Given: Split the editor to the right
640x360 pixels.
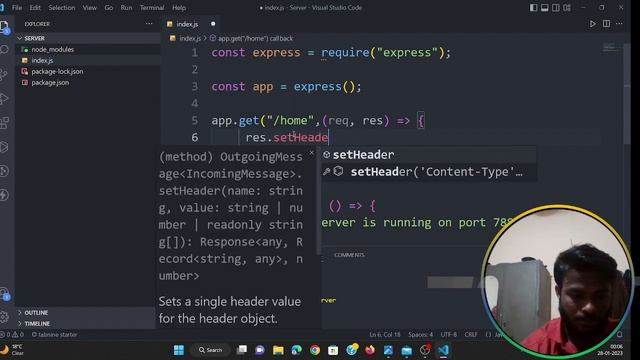Looking at the screenshot, I should click(x=606, y=24).
